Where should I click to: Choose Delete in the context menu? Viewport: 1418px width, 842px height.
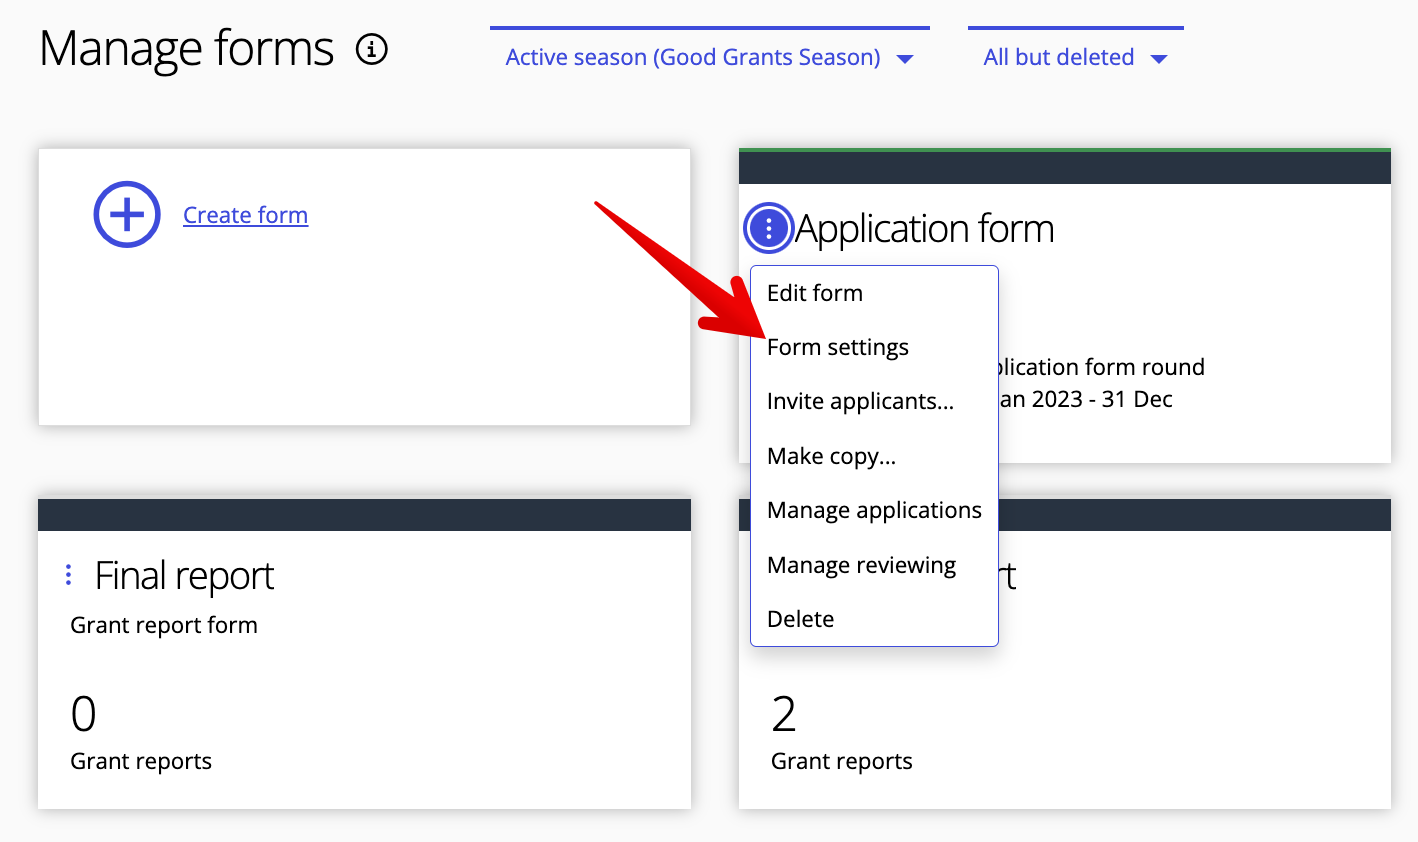tap(800, 619)
